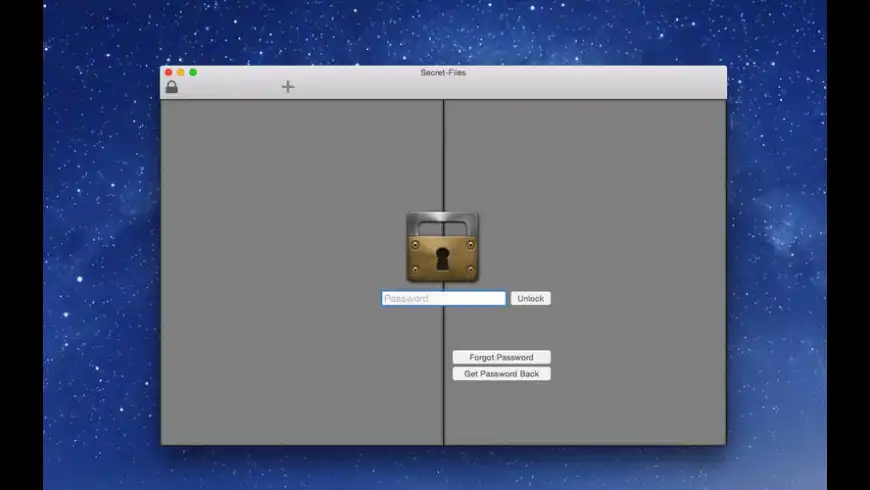Viewport: 870px width, 490px height.
Task: Click the metal shackle of the padlock
Action: (x=442, y=222)
